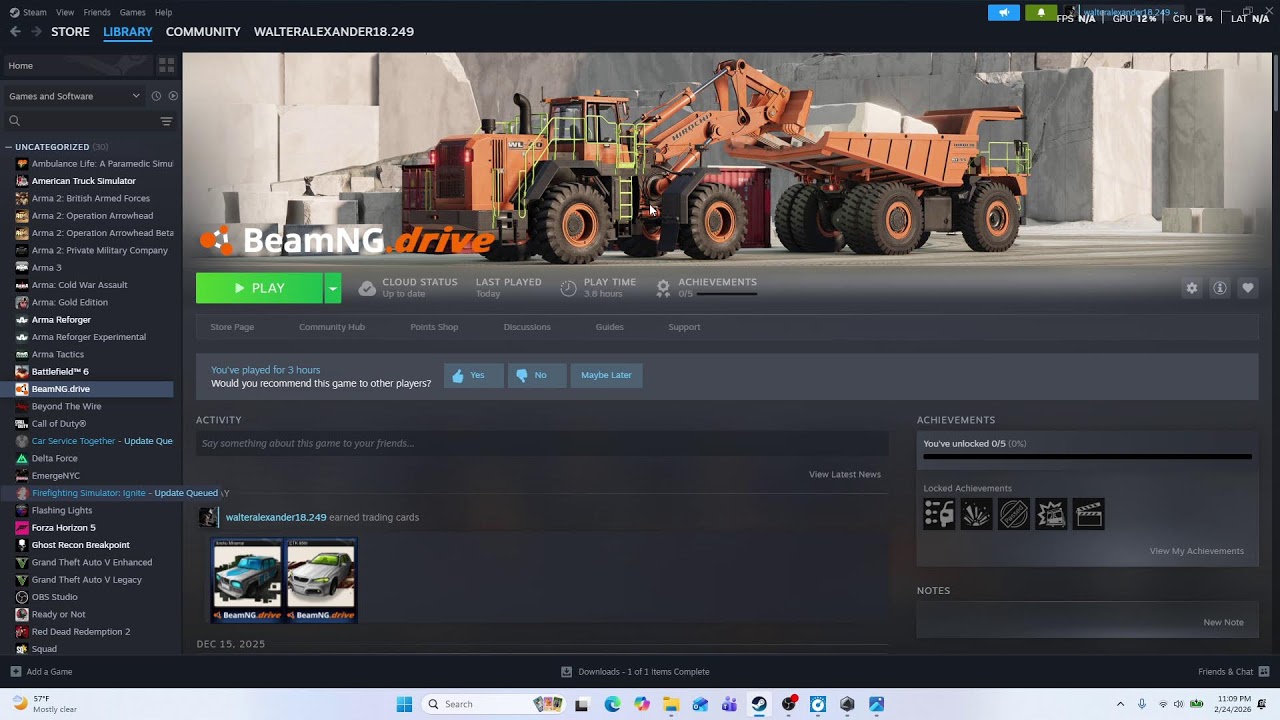The width and height of the screenshot is (1280, 720).
Task: Click the forward navigation arrow
Action: 36,32
